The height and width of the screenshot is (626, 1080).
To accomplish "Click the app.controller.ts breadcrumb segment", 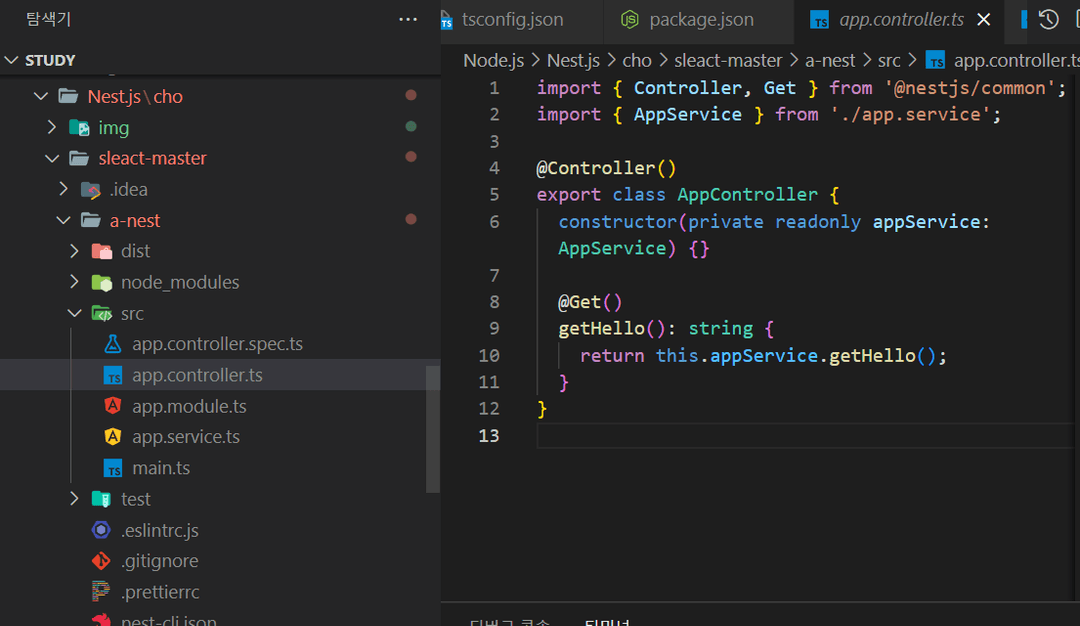I will [1016, 61].
